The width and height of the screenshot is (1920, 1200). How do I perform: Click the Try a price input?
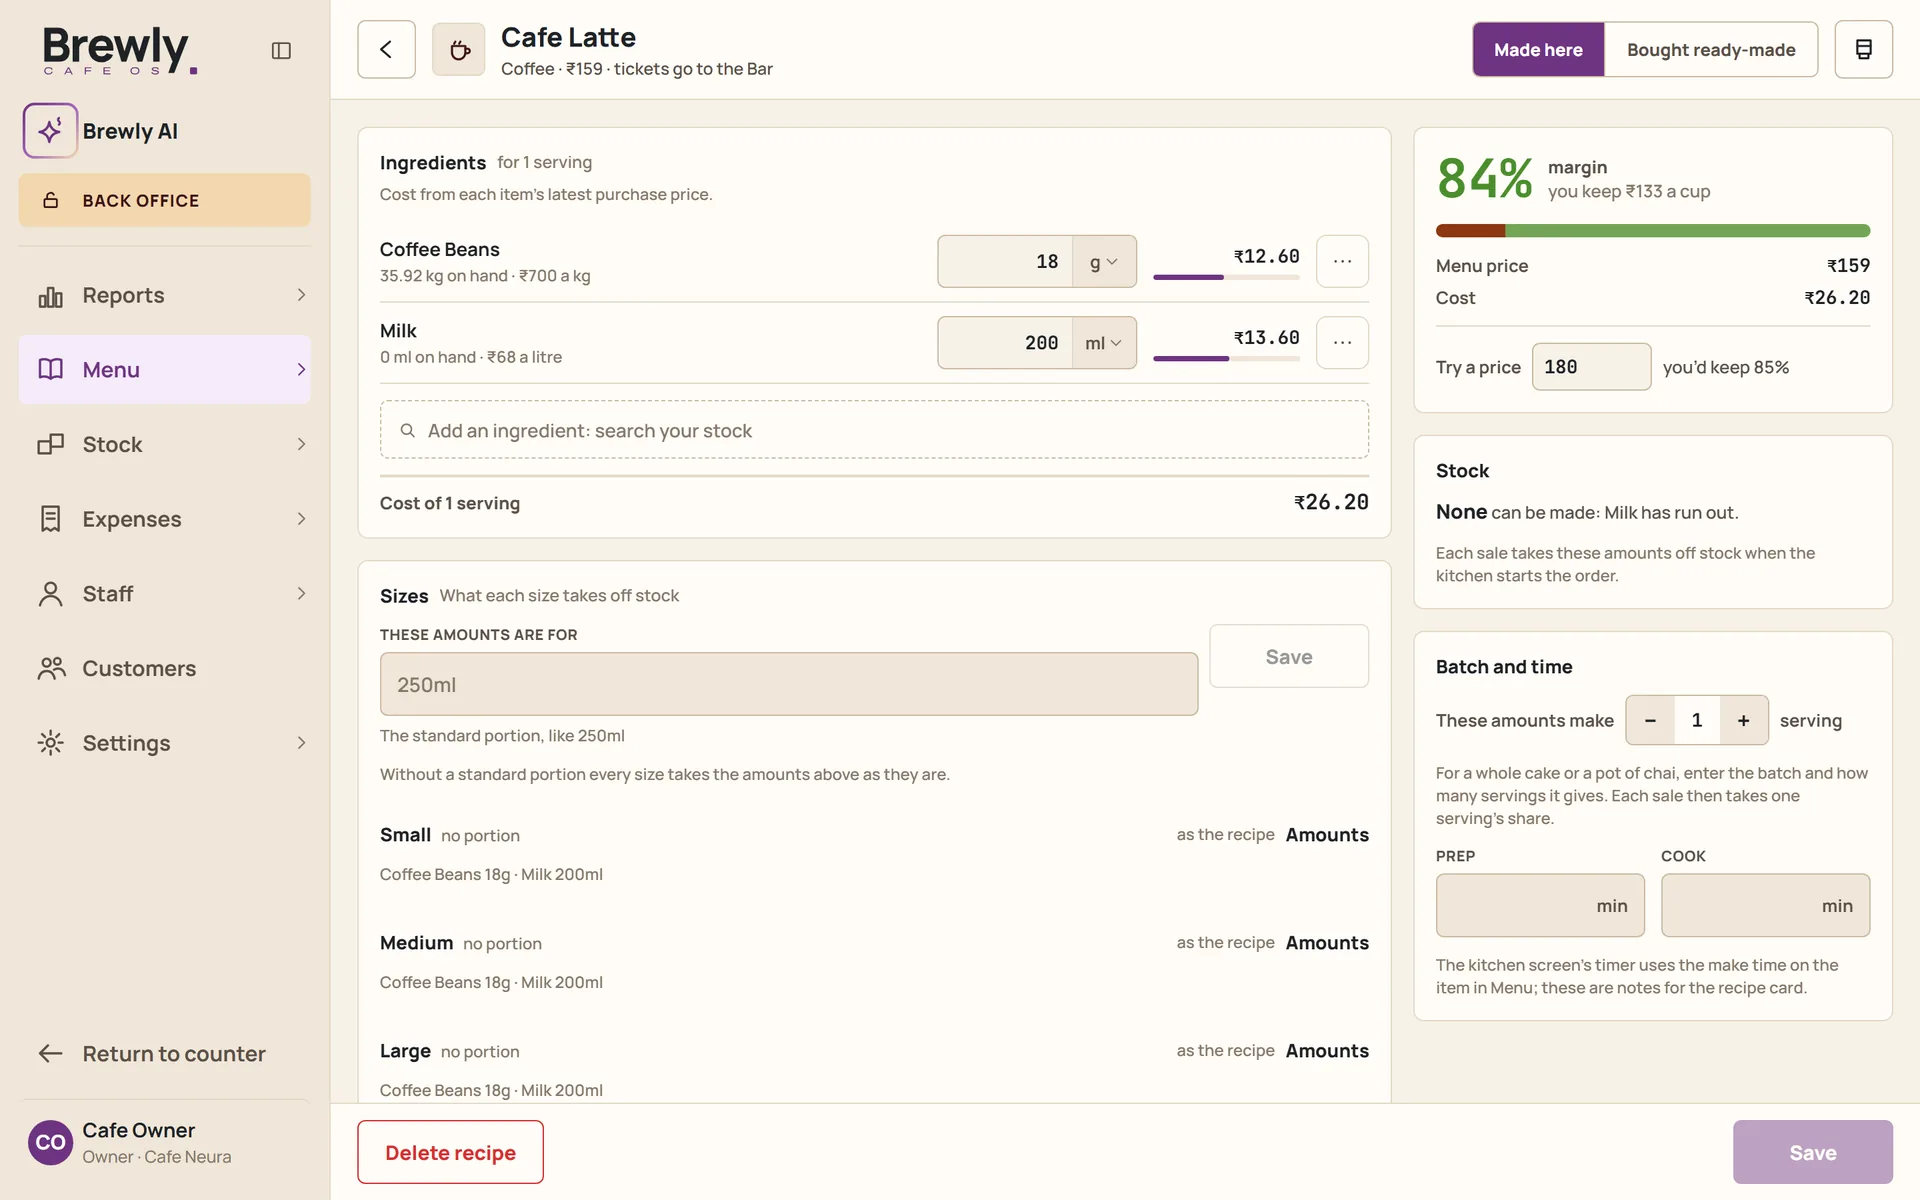tap(1591, 367)
